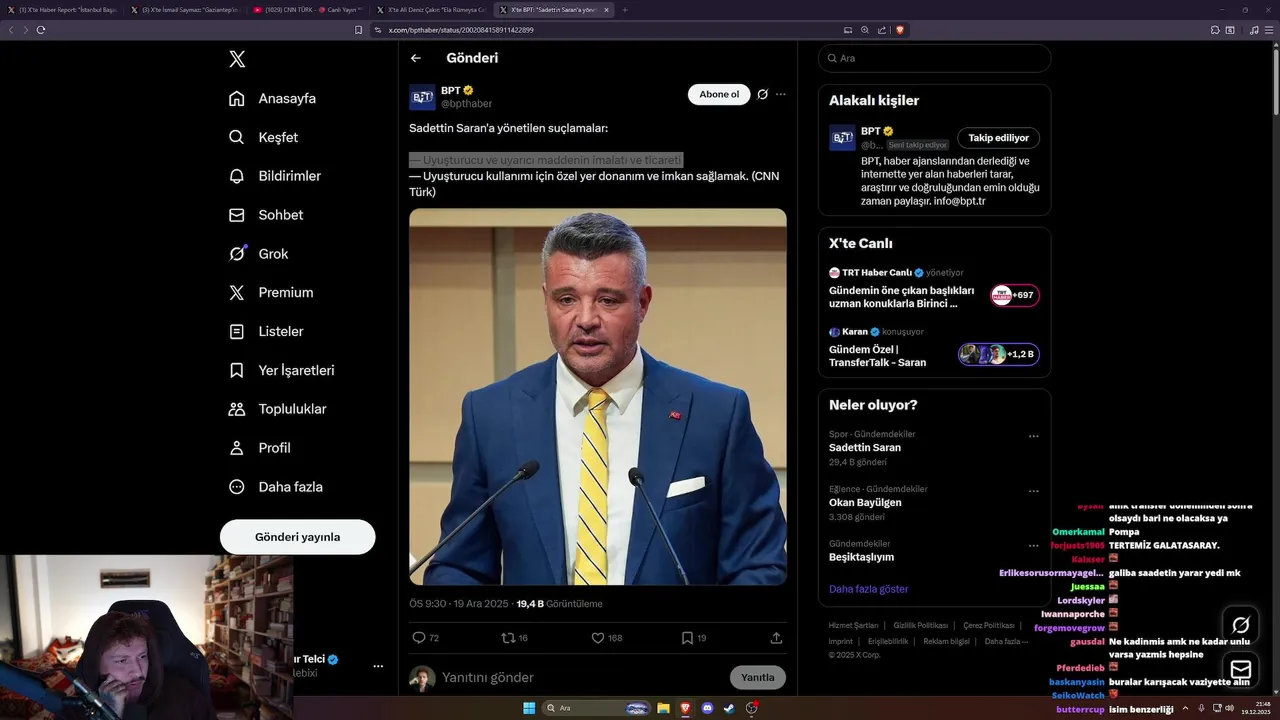
Task: Open Bildirimler notifications
Action: tap(275, 176)
